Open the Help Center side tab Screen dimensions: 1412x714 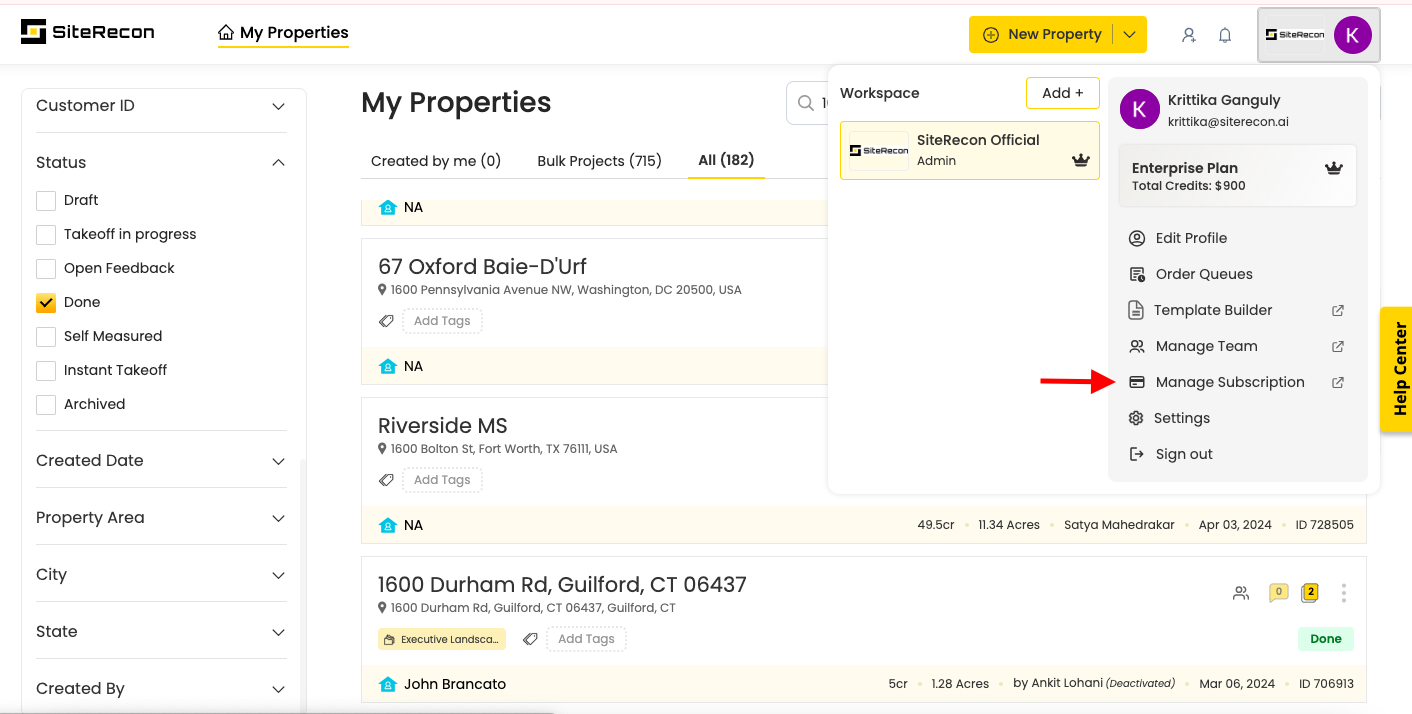(1398, 369)
